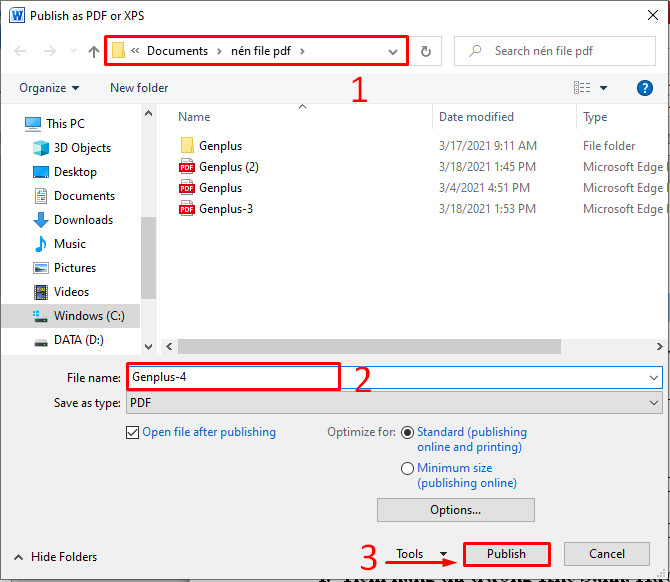This screenshot has height=582, width=670.
Task: Click the folder icon in address bar
Action: pos(118,50)
